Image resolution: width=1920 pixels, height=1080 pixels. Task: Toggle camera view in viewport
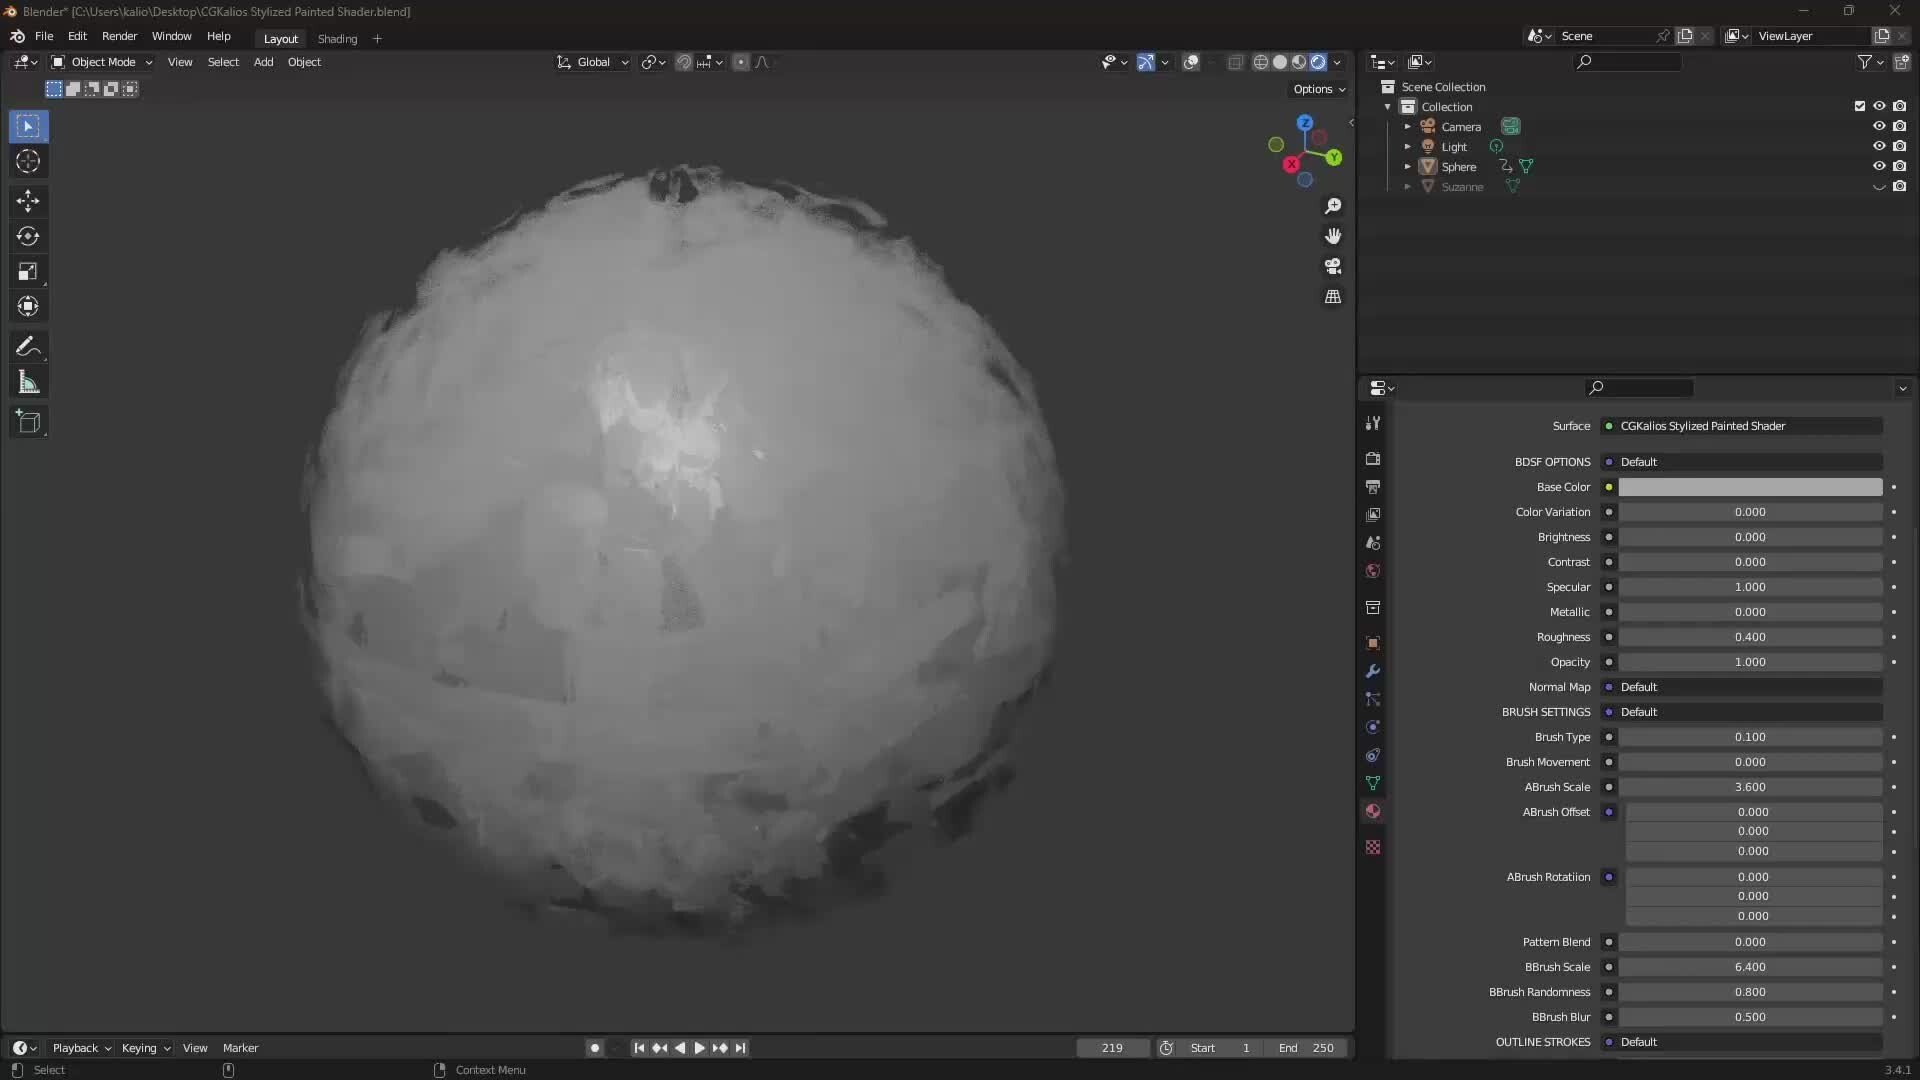tap(1333, 267)
